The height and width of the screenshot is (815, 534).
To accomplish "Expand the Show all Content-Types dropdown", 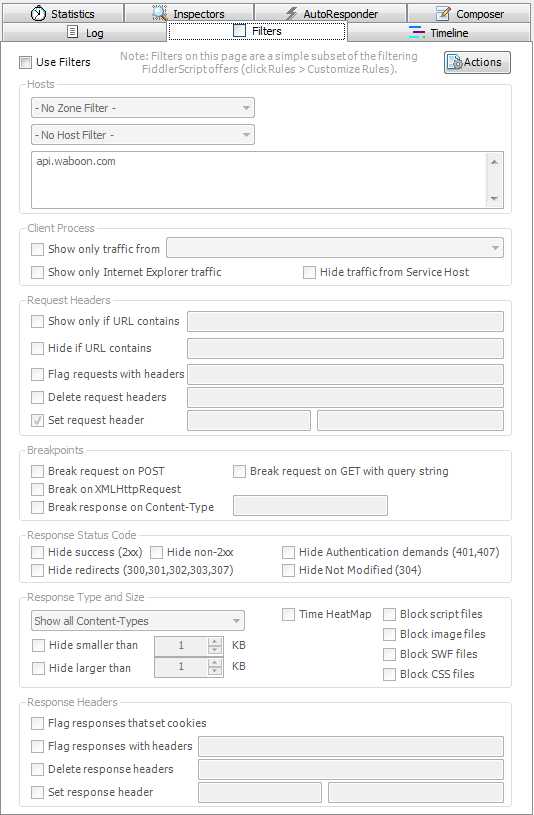I will tap(138, 621).
